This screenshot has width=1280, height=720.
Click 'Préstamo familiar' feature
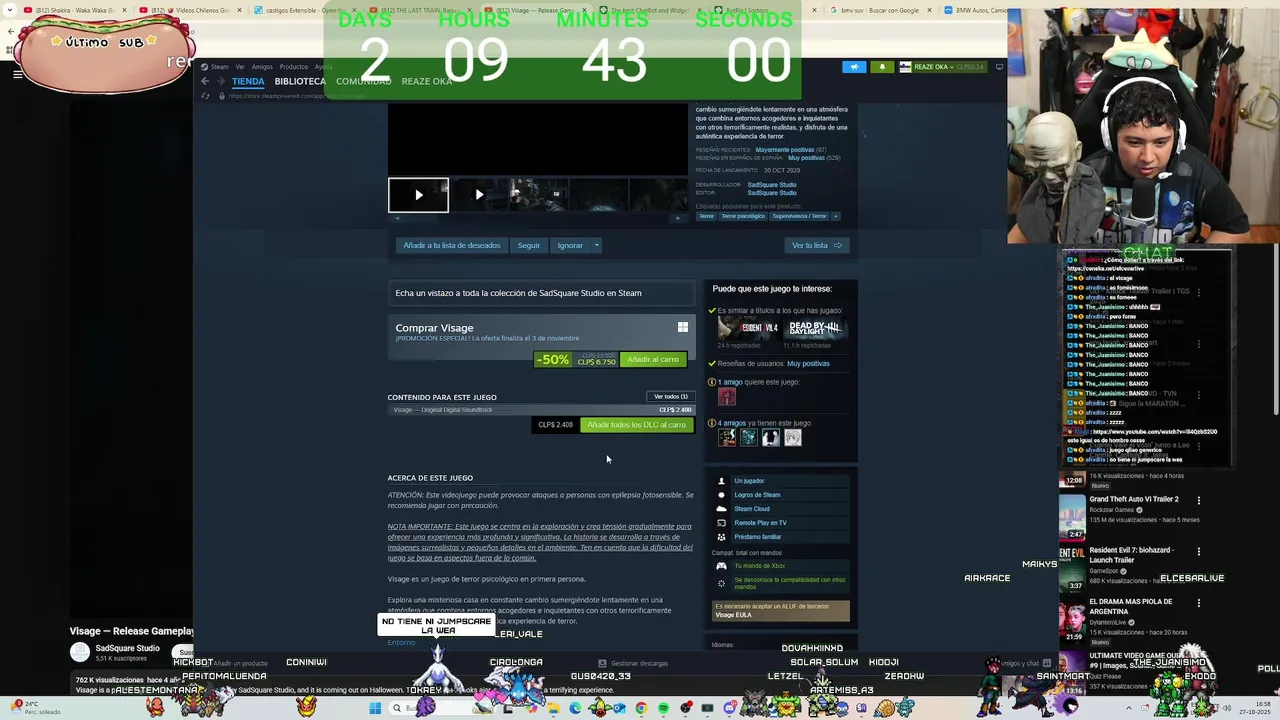point(780,537)
